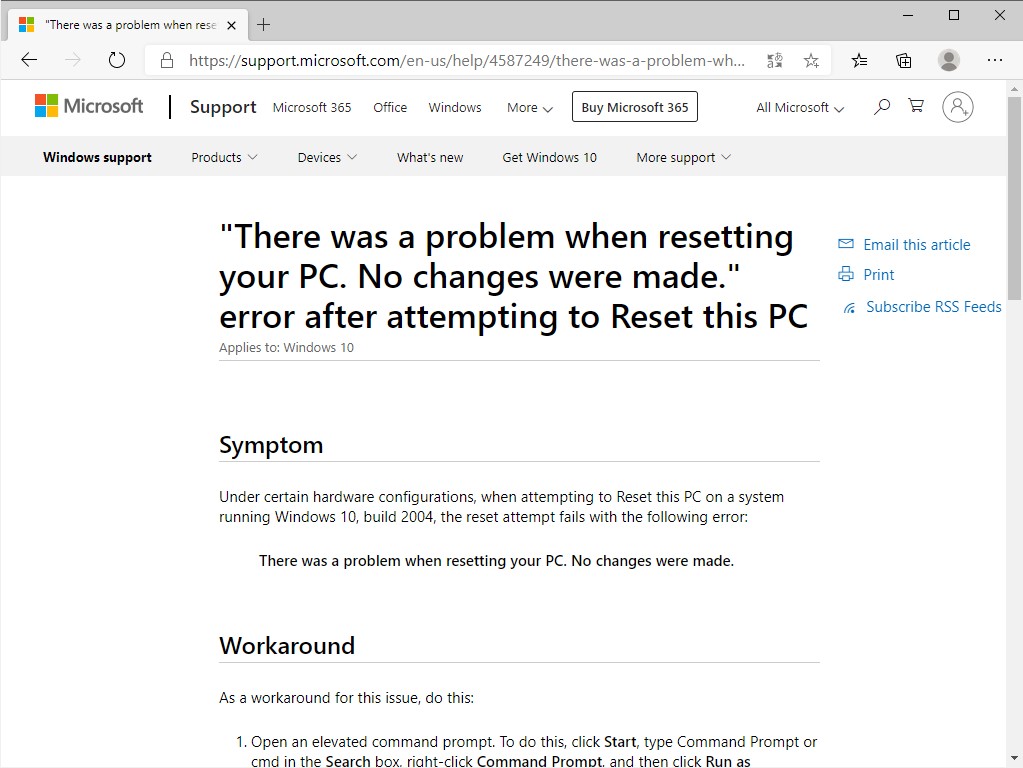1023x768 pixels.
Task: Expand the Devices menu
Action: [x=327, y=157]
